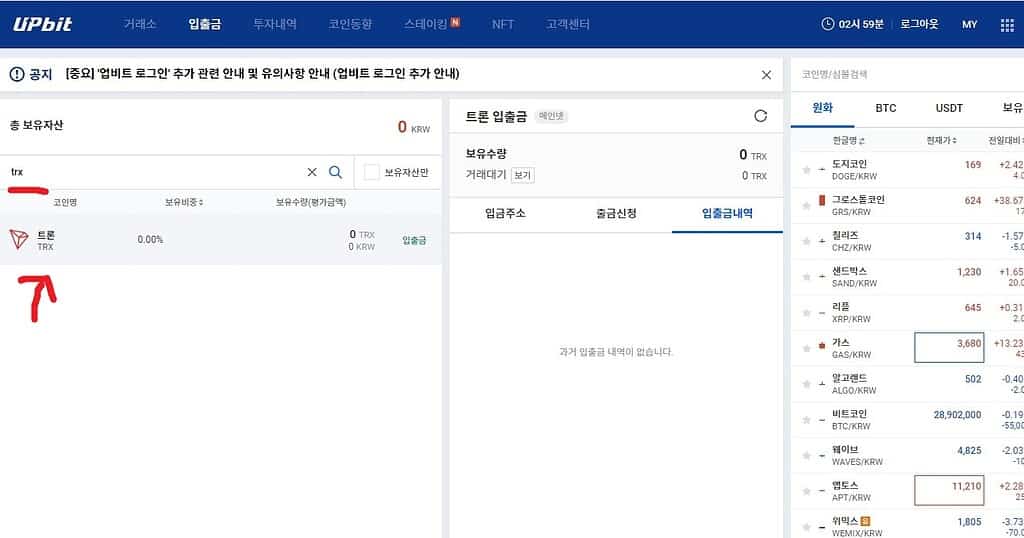Click the session timer clock icon
The width and height of the screenshot is (1024, 538).
[827, 24]
